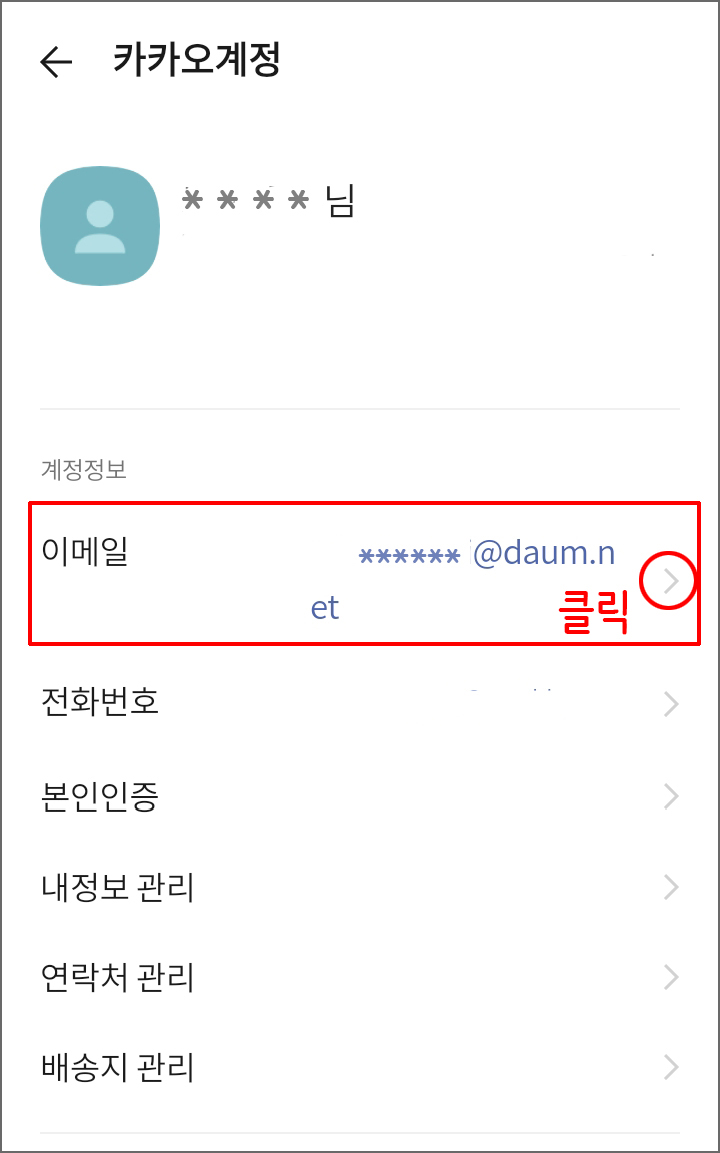Tap the chevron next to 연락처 관리
The image size is (720, 1153).
(x=671, y=977)
